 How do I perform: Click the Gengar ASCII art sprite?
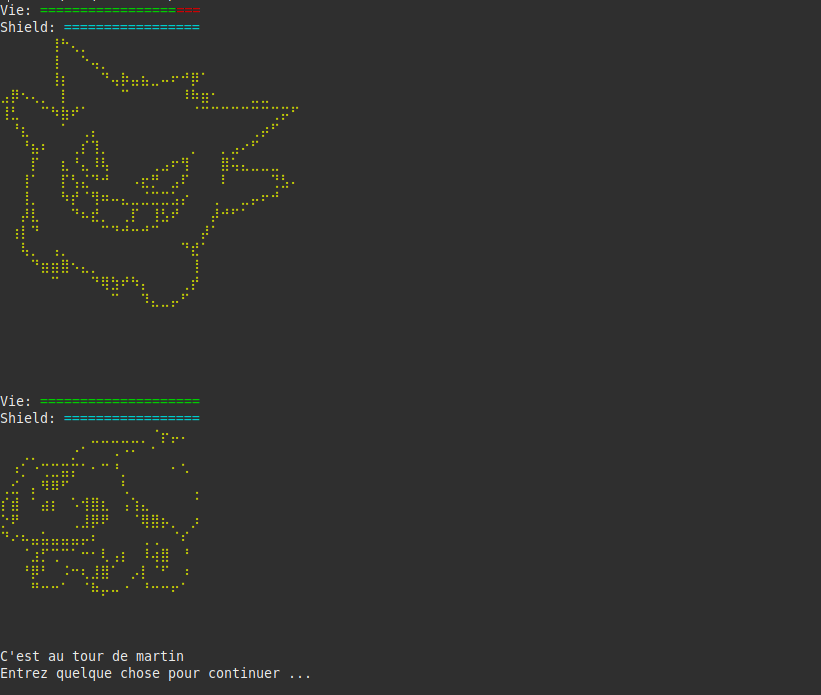[150, 173]
